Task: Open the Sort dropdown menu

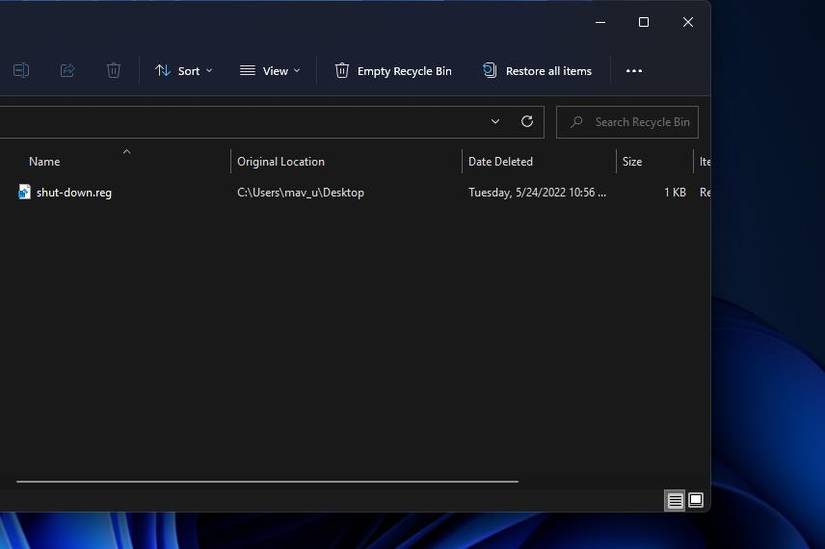Action: pyautogui.click(x=183, y=71)
